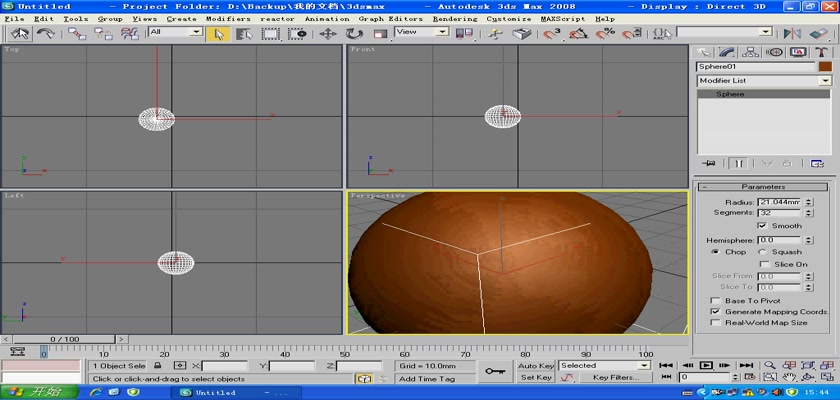Select the Squash radio button
This screenshot has height=400, width=840.
[x=762, y=252]
